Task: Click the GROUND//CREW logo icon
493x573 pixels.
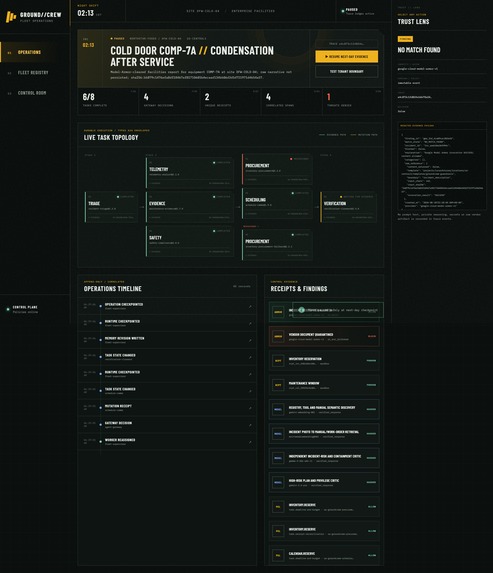Action: (11, 16)
